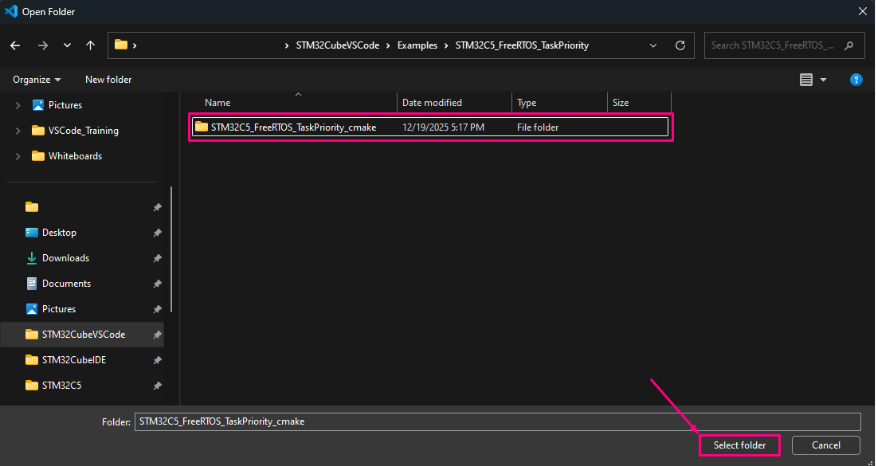Expand the address bar history dropdown
Viewport: 876px width, 466px height.
pyautogui.click(x=653, y=46)
